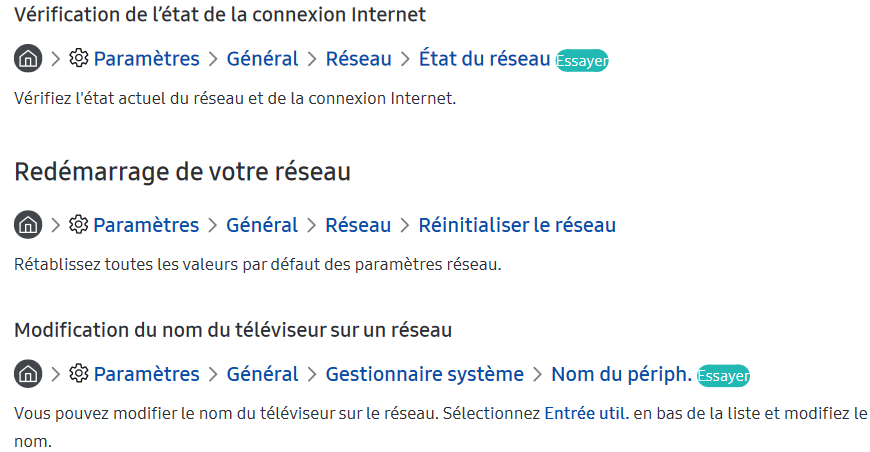Click the Entrée util. link in the description

(x=586, y=413)
